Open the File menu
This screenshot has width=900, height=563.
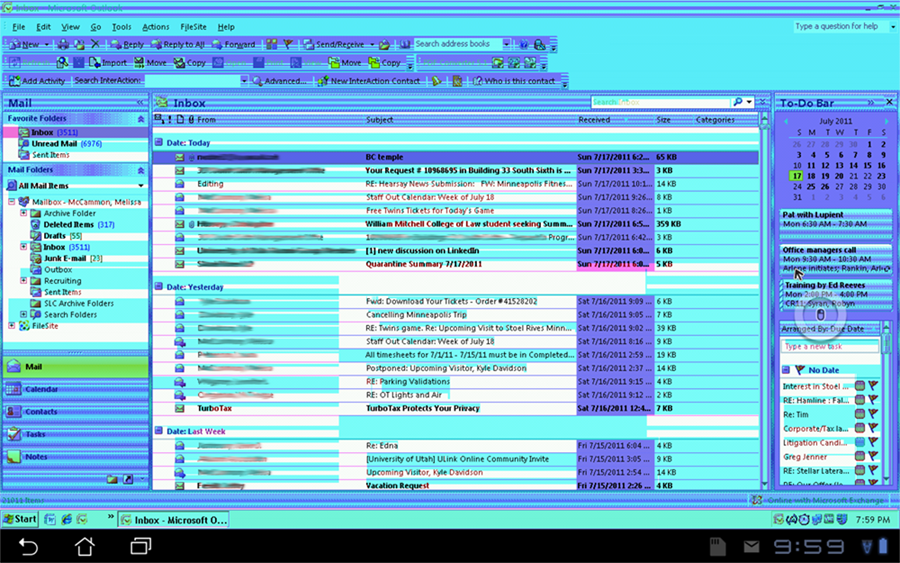pos(19,27)
